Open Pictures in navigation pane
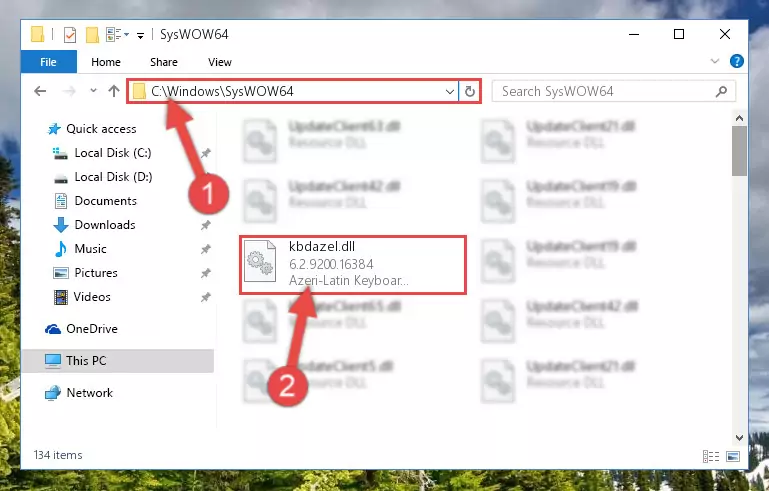The image size is (769, 491). click(x=96, y=273)
